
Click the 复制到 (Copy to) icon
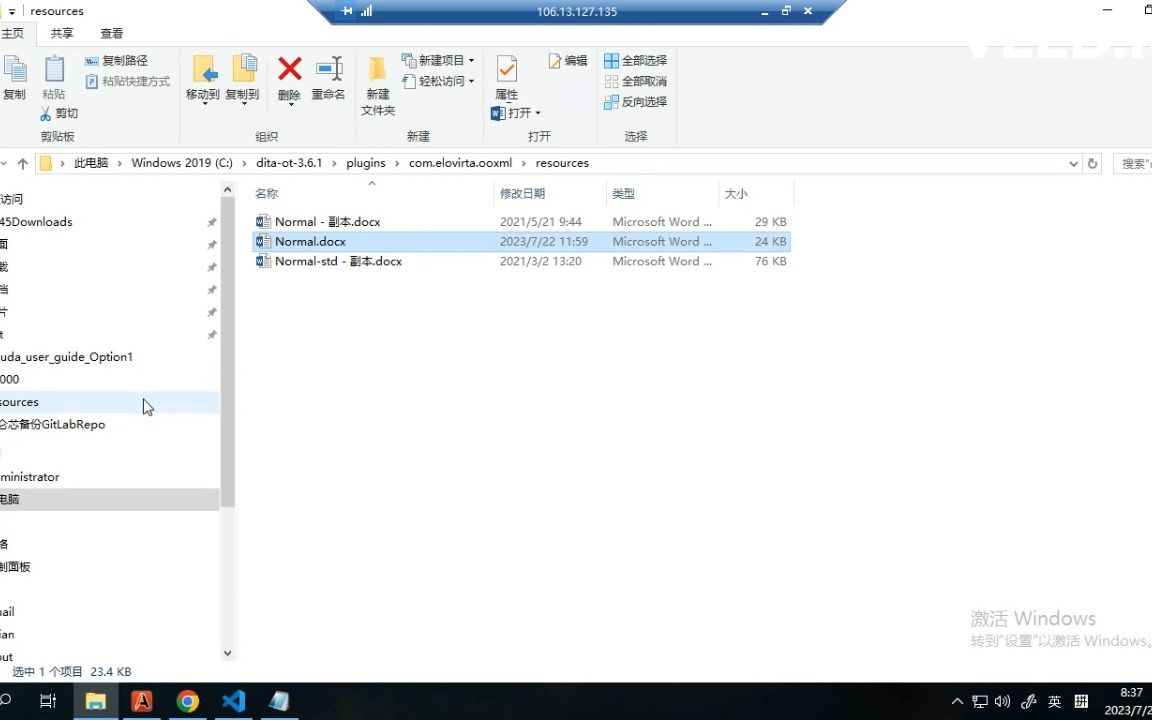(x=243, y=80)
